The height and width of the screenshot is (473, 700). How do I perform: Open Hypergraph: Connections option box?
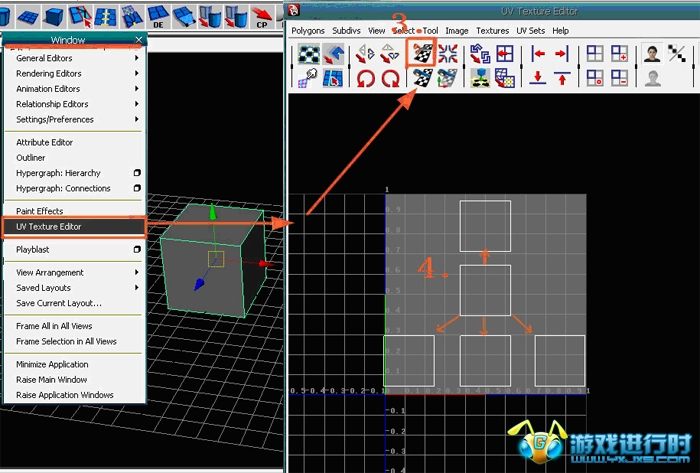point(137,188)
